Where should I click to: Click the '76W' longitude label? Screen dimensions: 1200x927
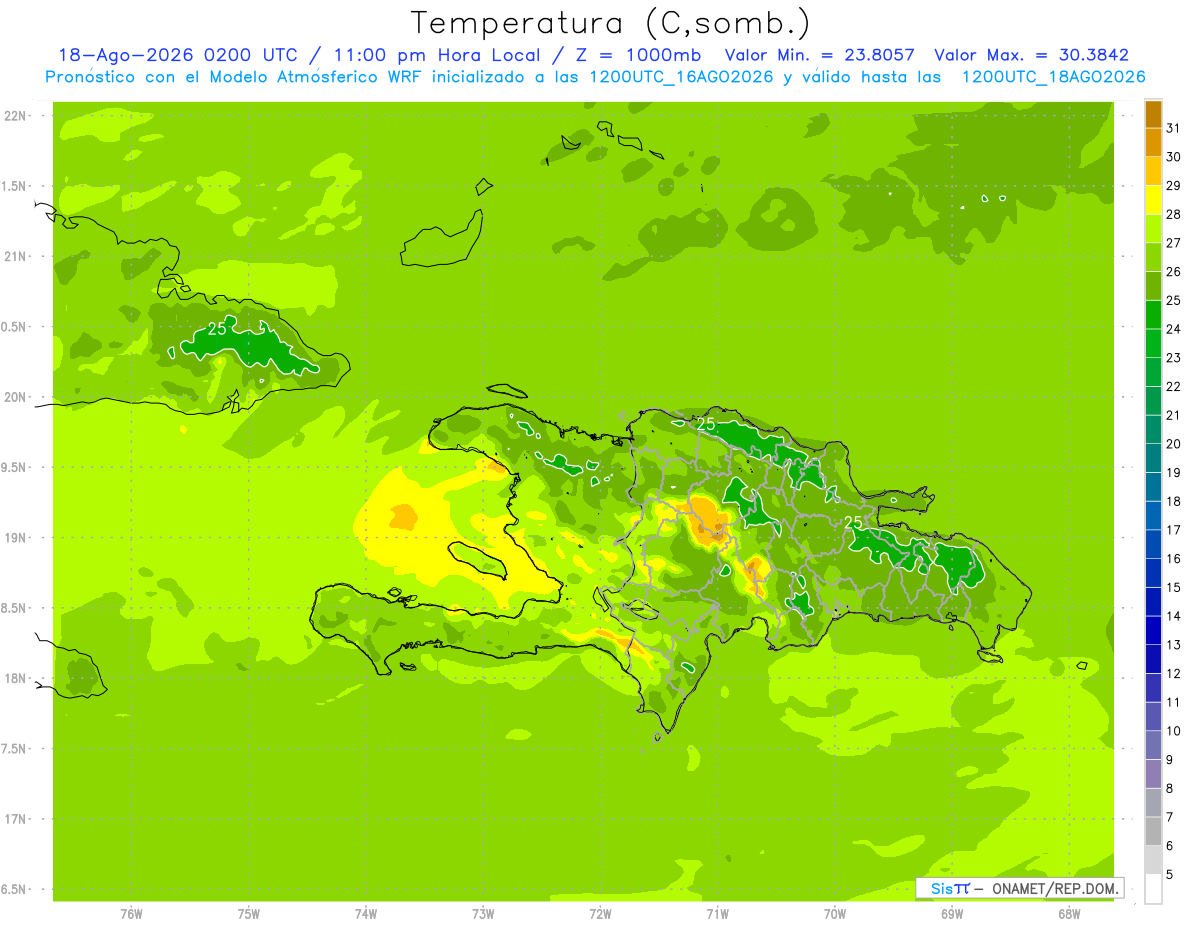pos(131,913)
